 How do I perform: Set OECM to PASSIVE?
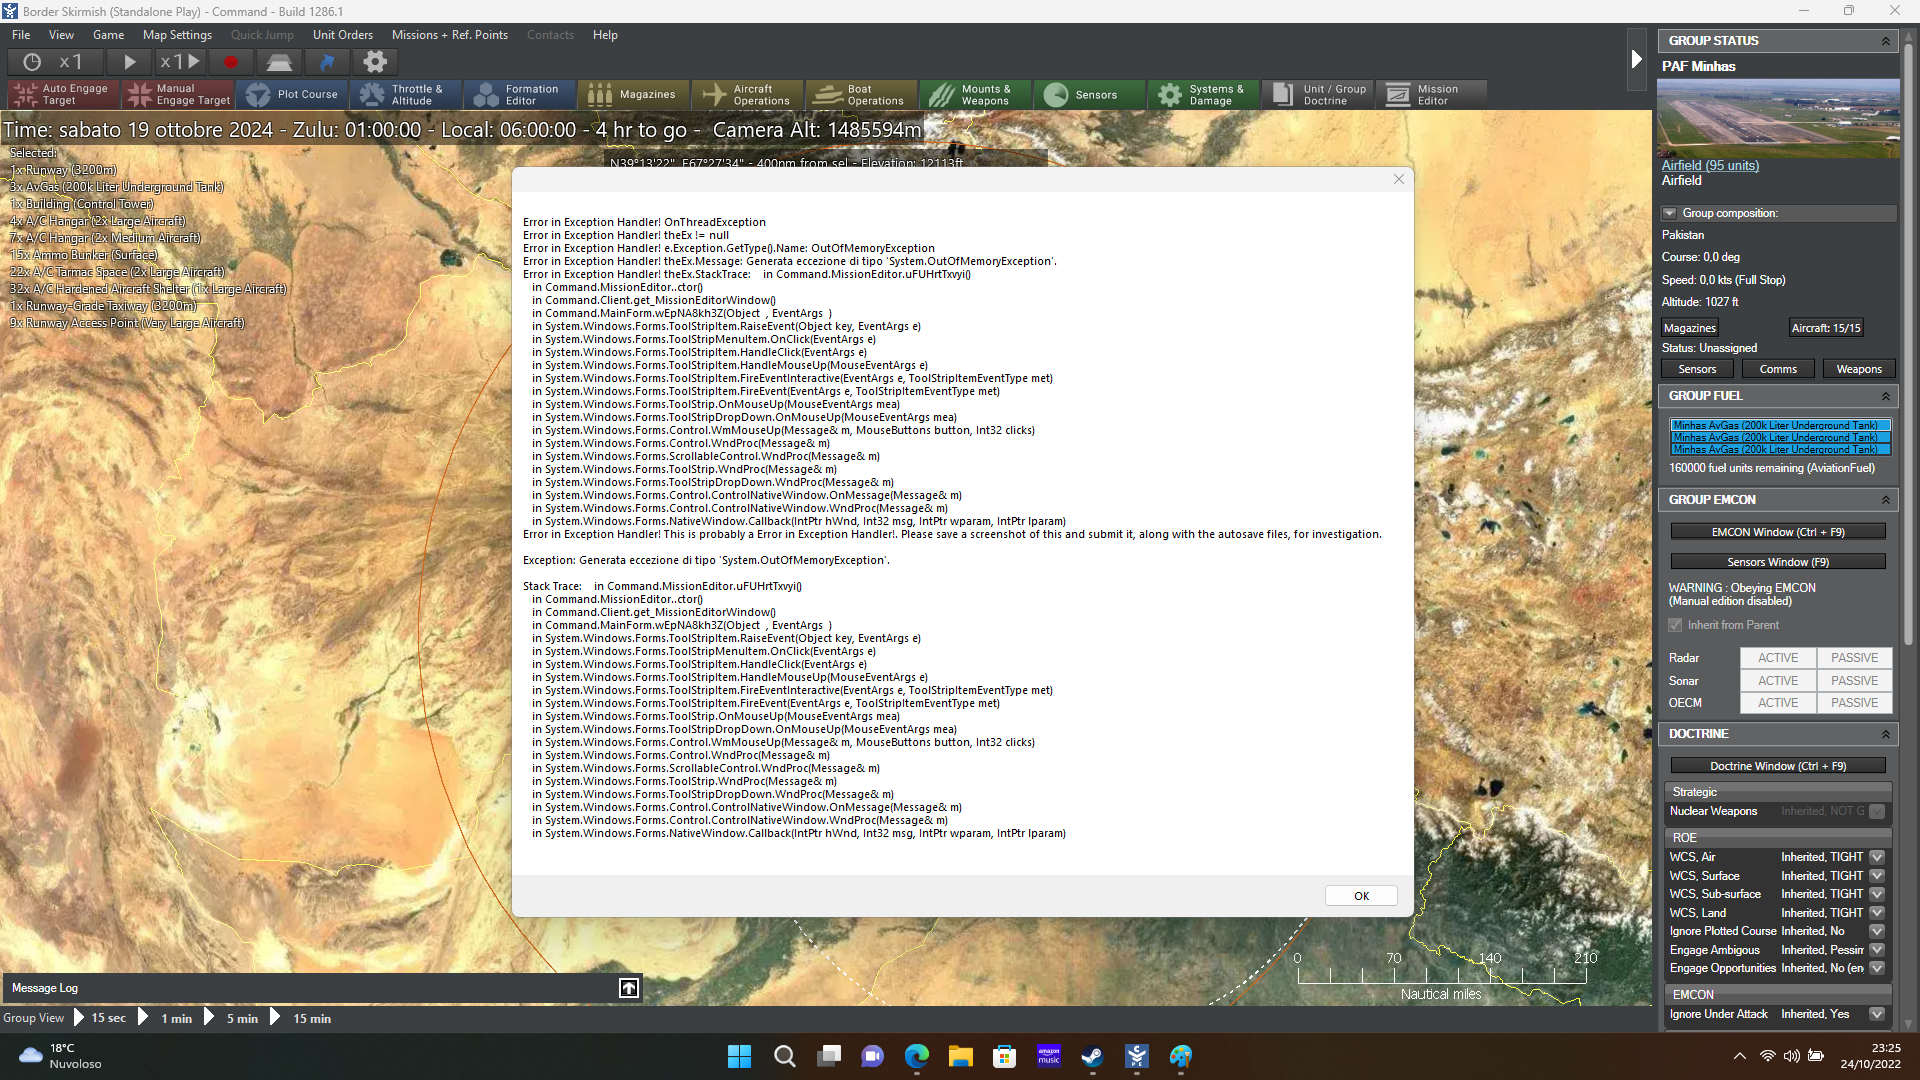(x=1854, y=703)
